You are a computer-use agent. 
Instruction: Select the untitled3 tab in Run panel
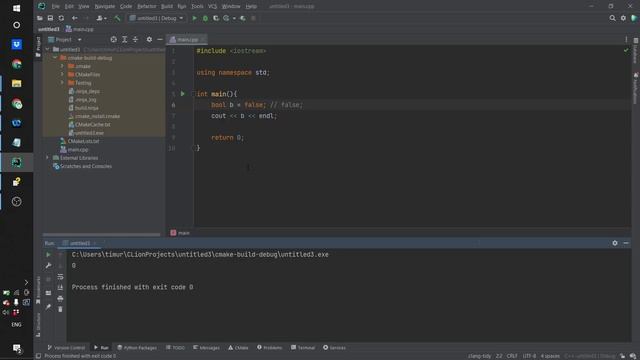(x=80, y=243)
